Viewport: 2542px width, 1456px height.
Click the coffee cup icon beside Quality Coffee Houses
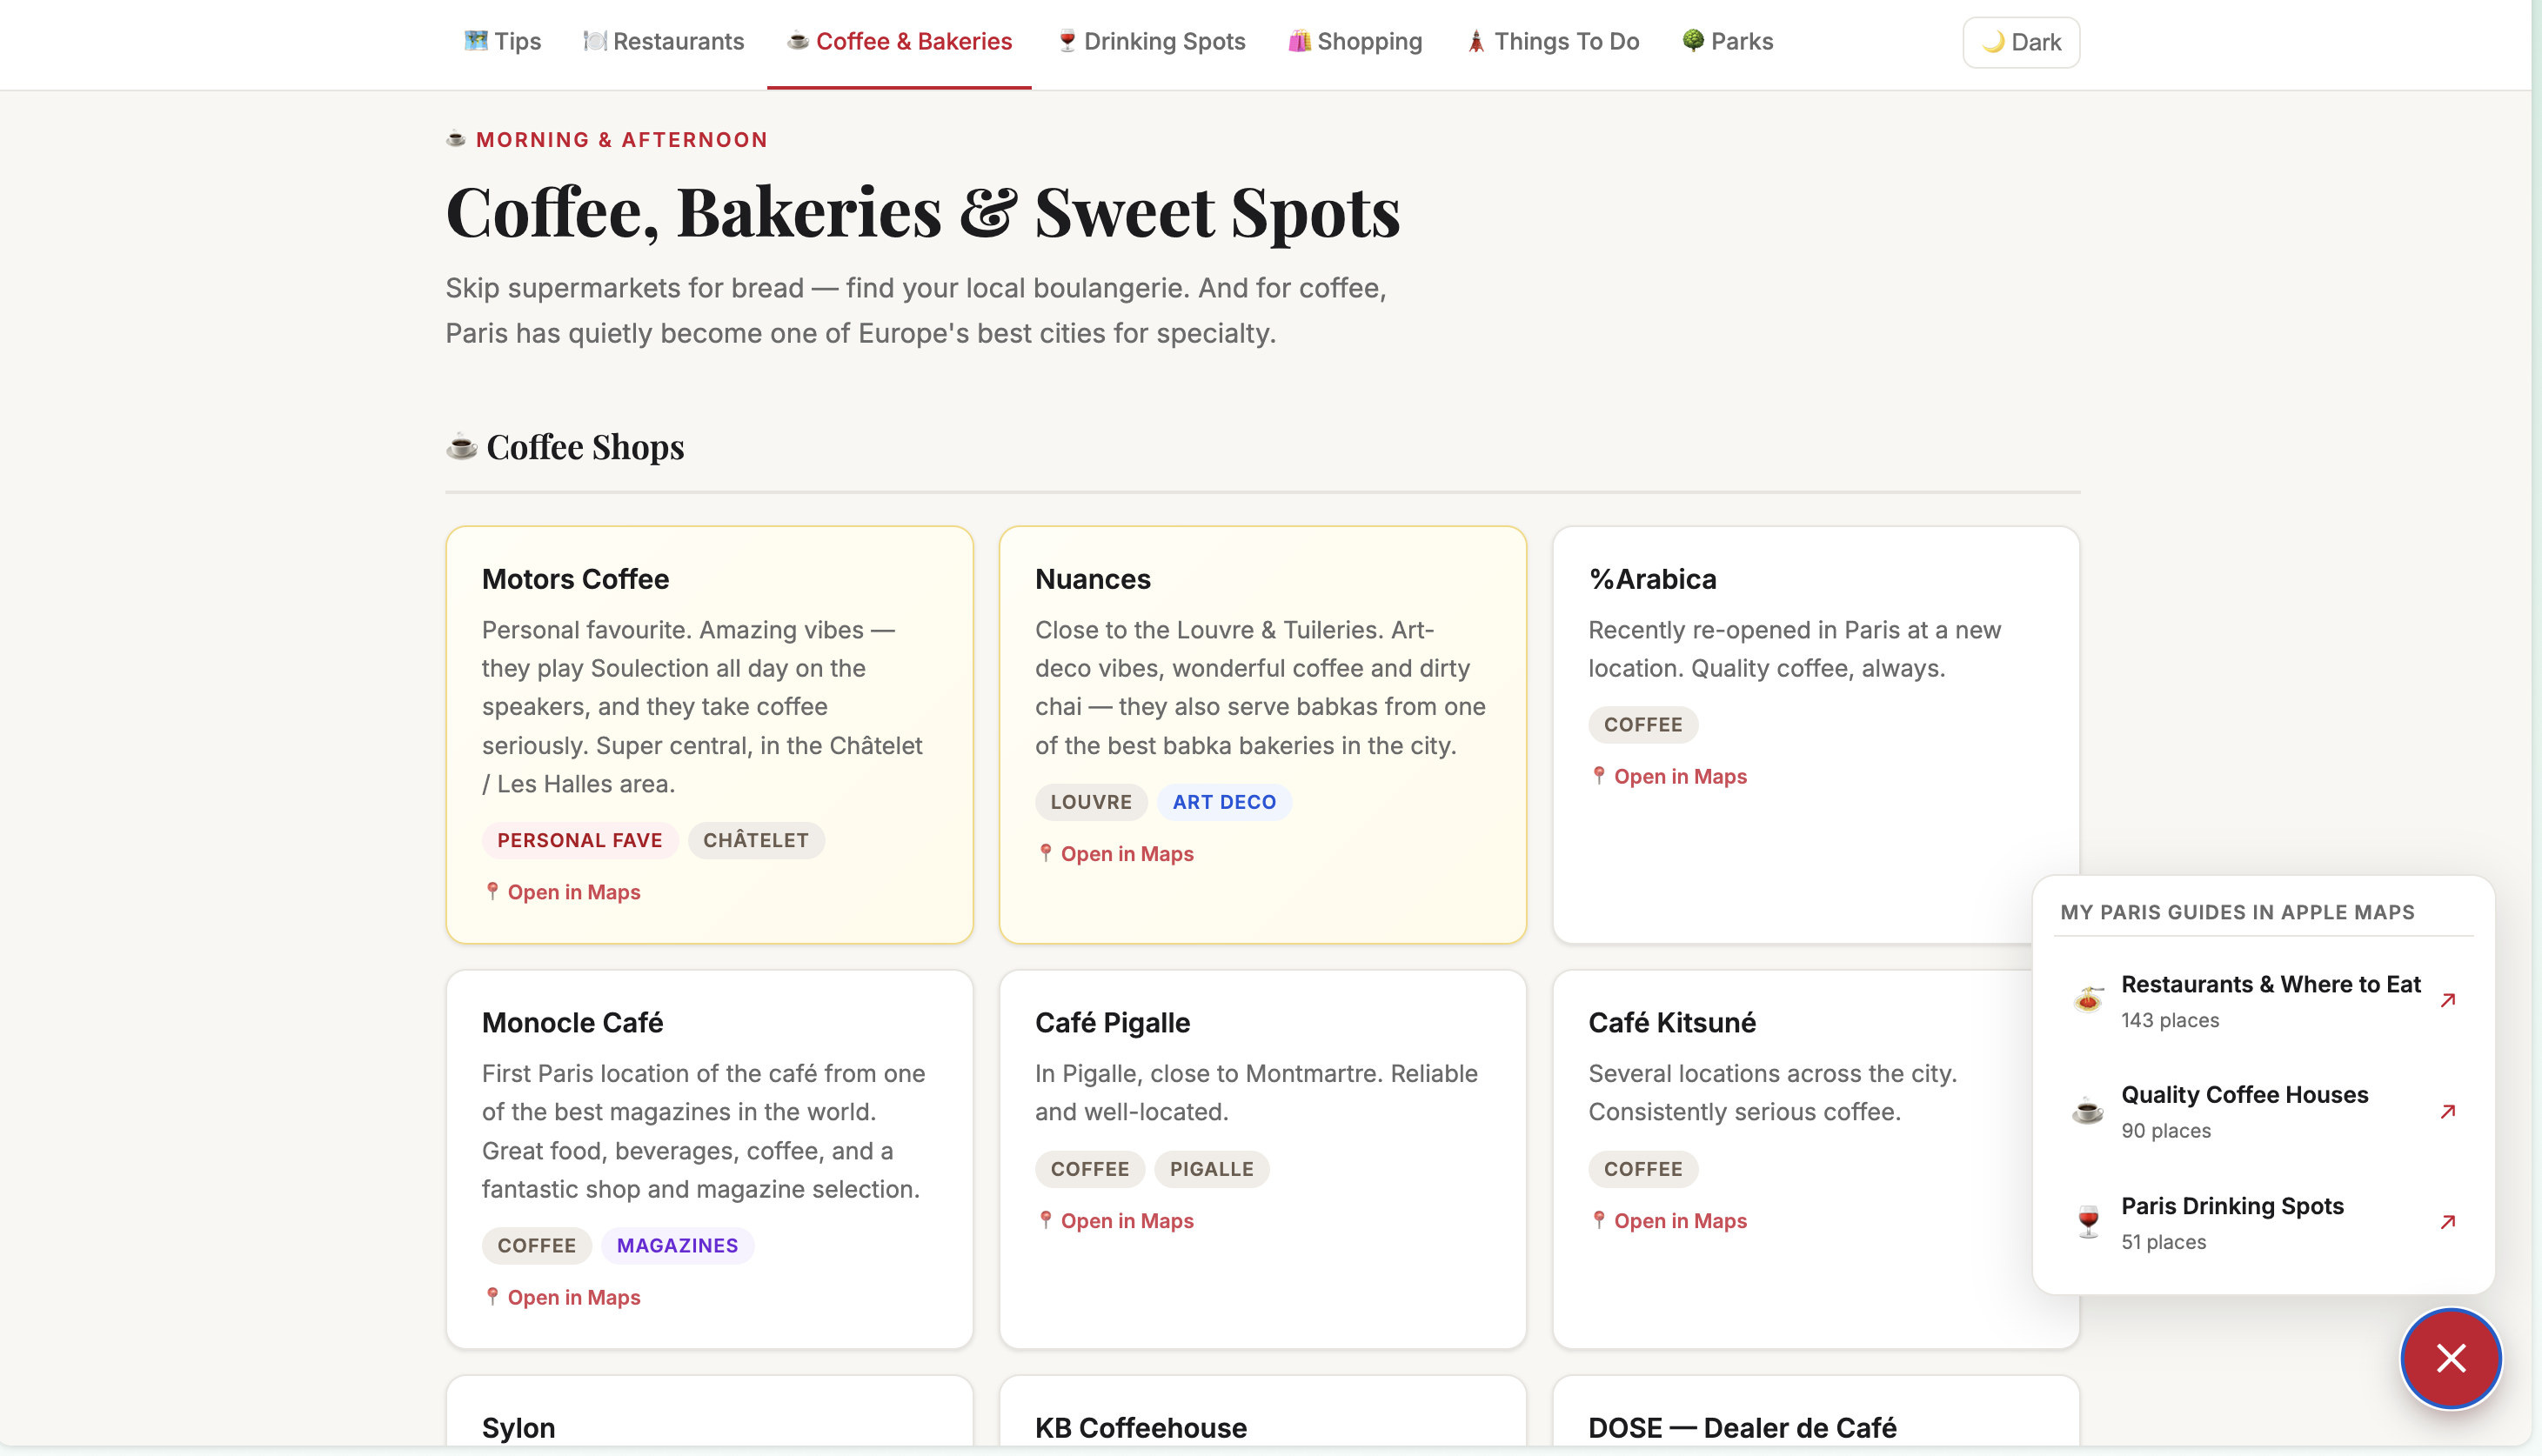tap(2088, 1110)
